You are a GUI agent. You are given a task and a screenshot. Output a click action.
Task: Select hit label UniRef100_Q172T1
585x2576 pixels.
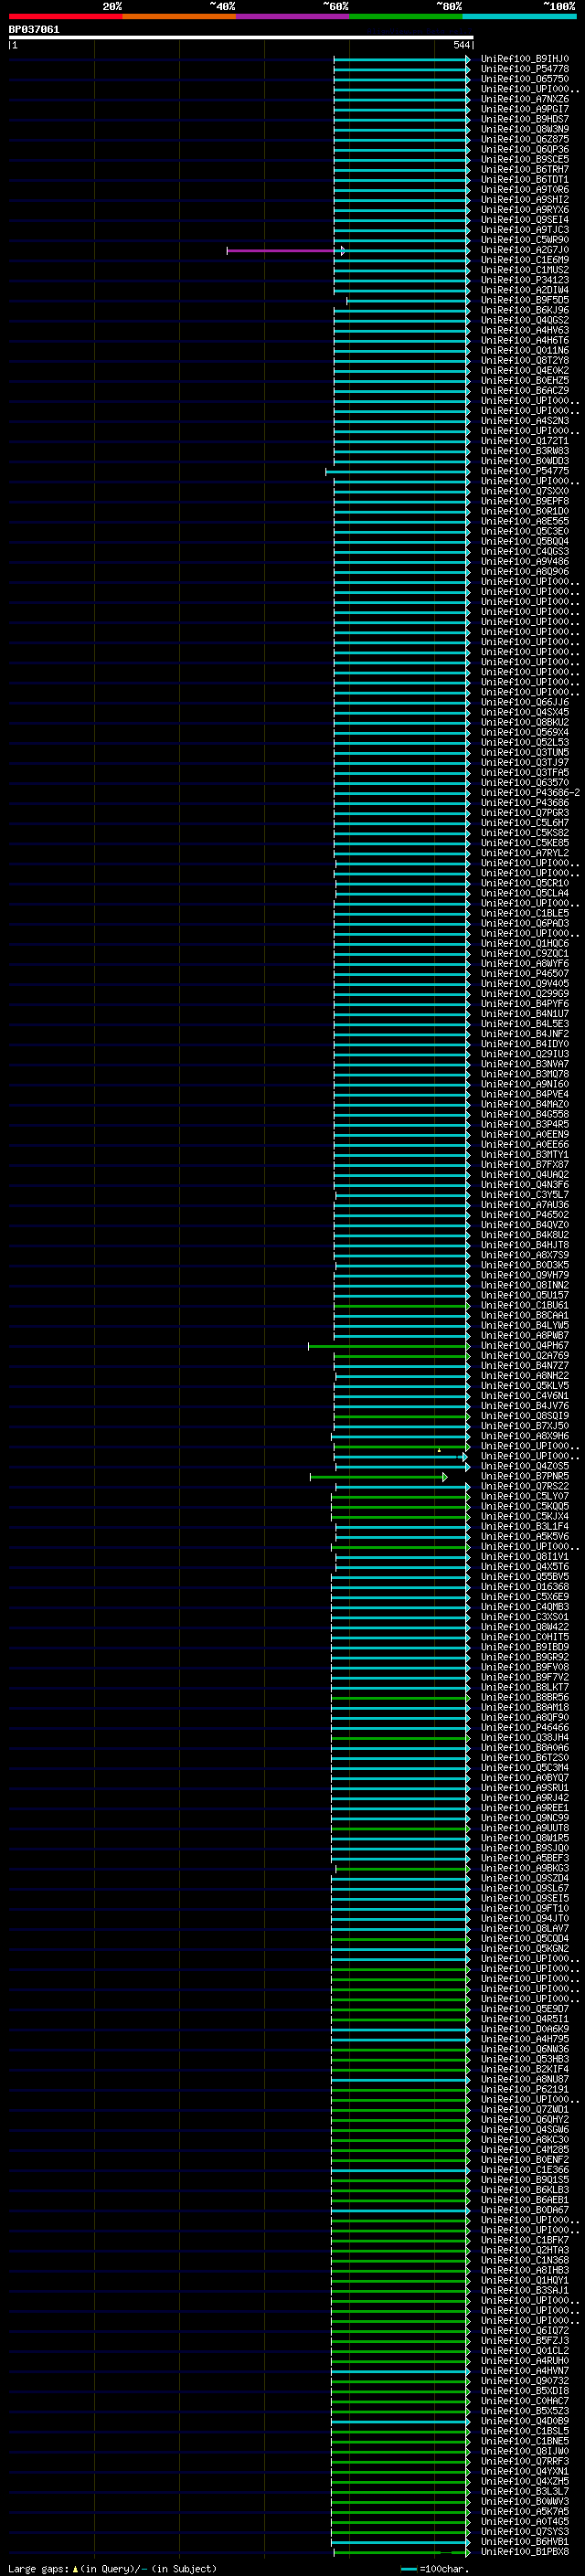coord(524,441)
